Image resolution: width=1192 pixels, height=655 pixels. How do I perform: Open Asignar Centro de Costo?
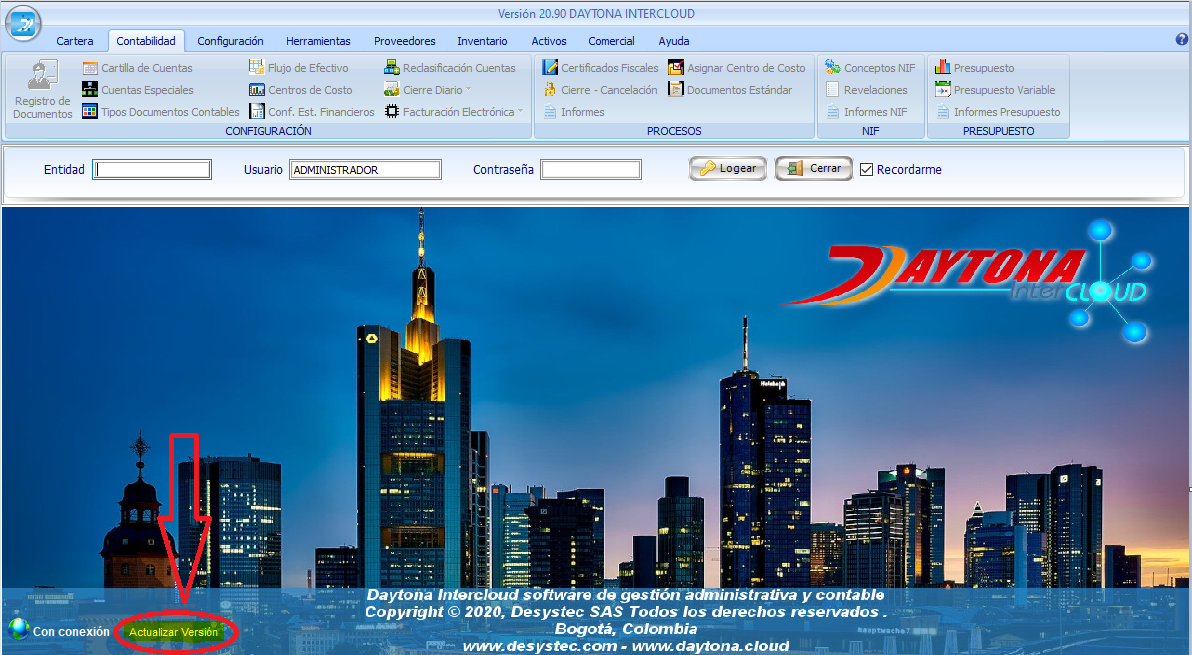click(737, 68)
